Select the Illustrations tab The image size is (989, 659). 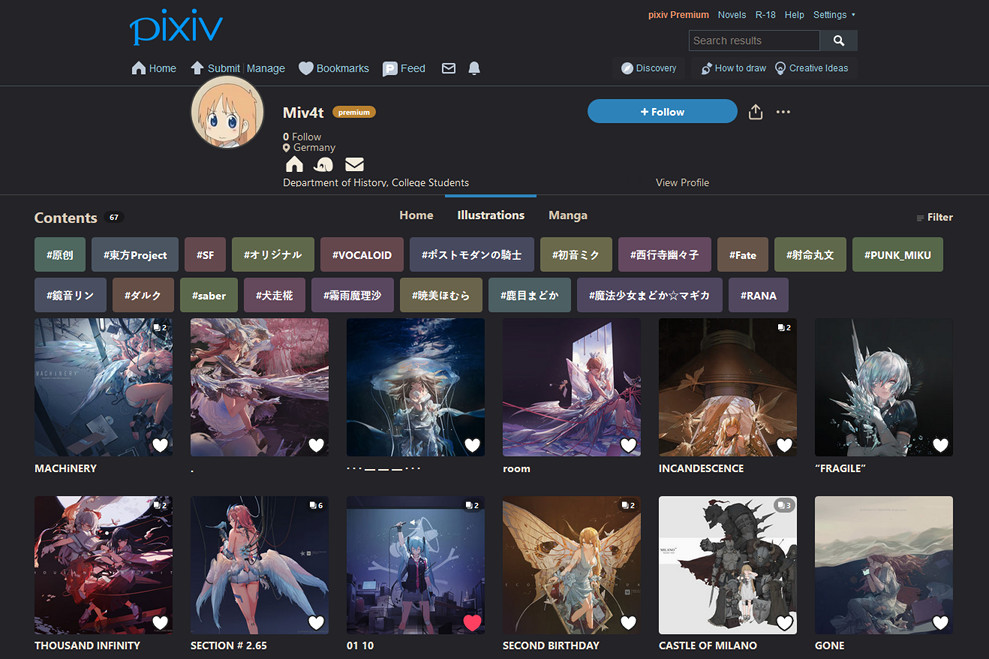coord(490,214)
